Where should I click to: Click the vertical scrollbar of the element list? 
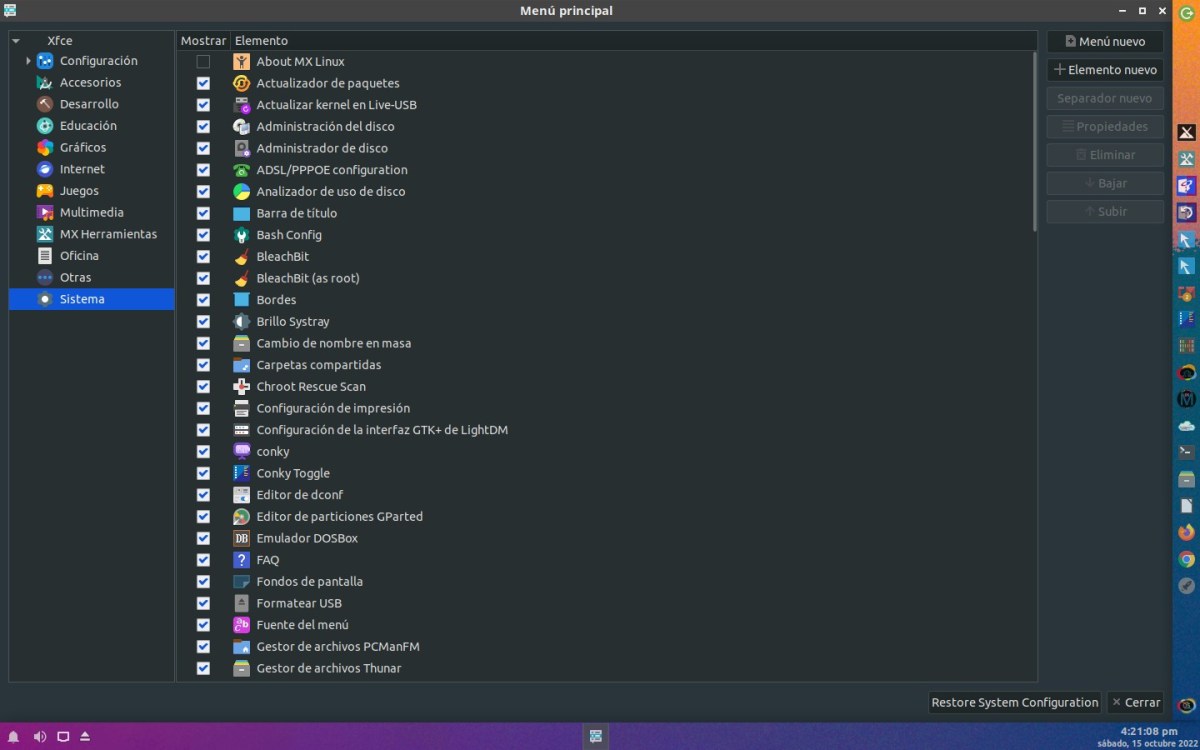[x=1033, y=140]
